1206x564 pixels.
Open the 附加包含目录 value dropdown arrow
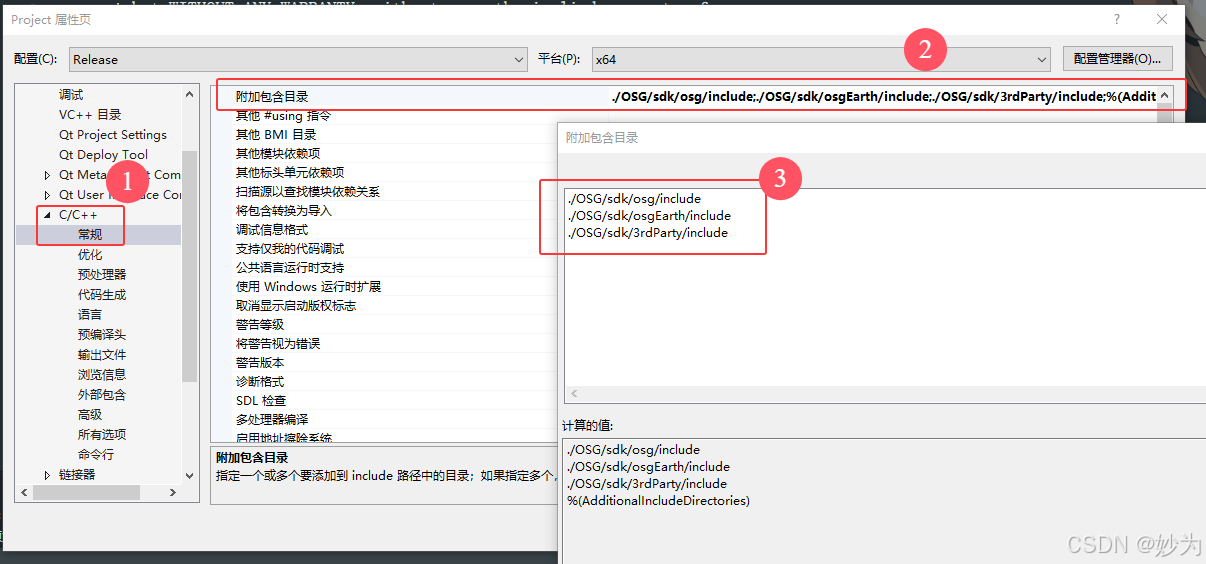pyautogui.click(x=1164, y=96)
